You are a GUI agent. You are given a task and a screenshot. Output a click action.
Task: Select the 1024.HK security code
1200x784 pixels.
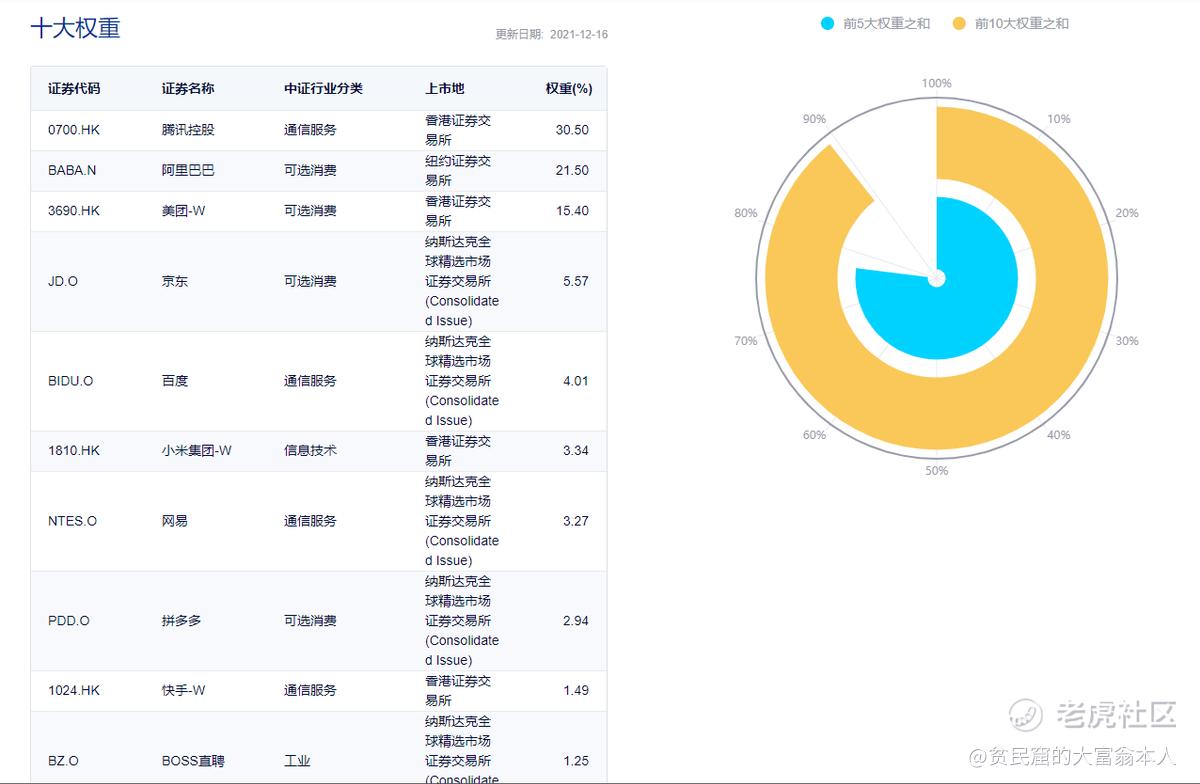tap(74, 690)
